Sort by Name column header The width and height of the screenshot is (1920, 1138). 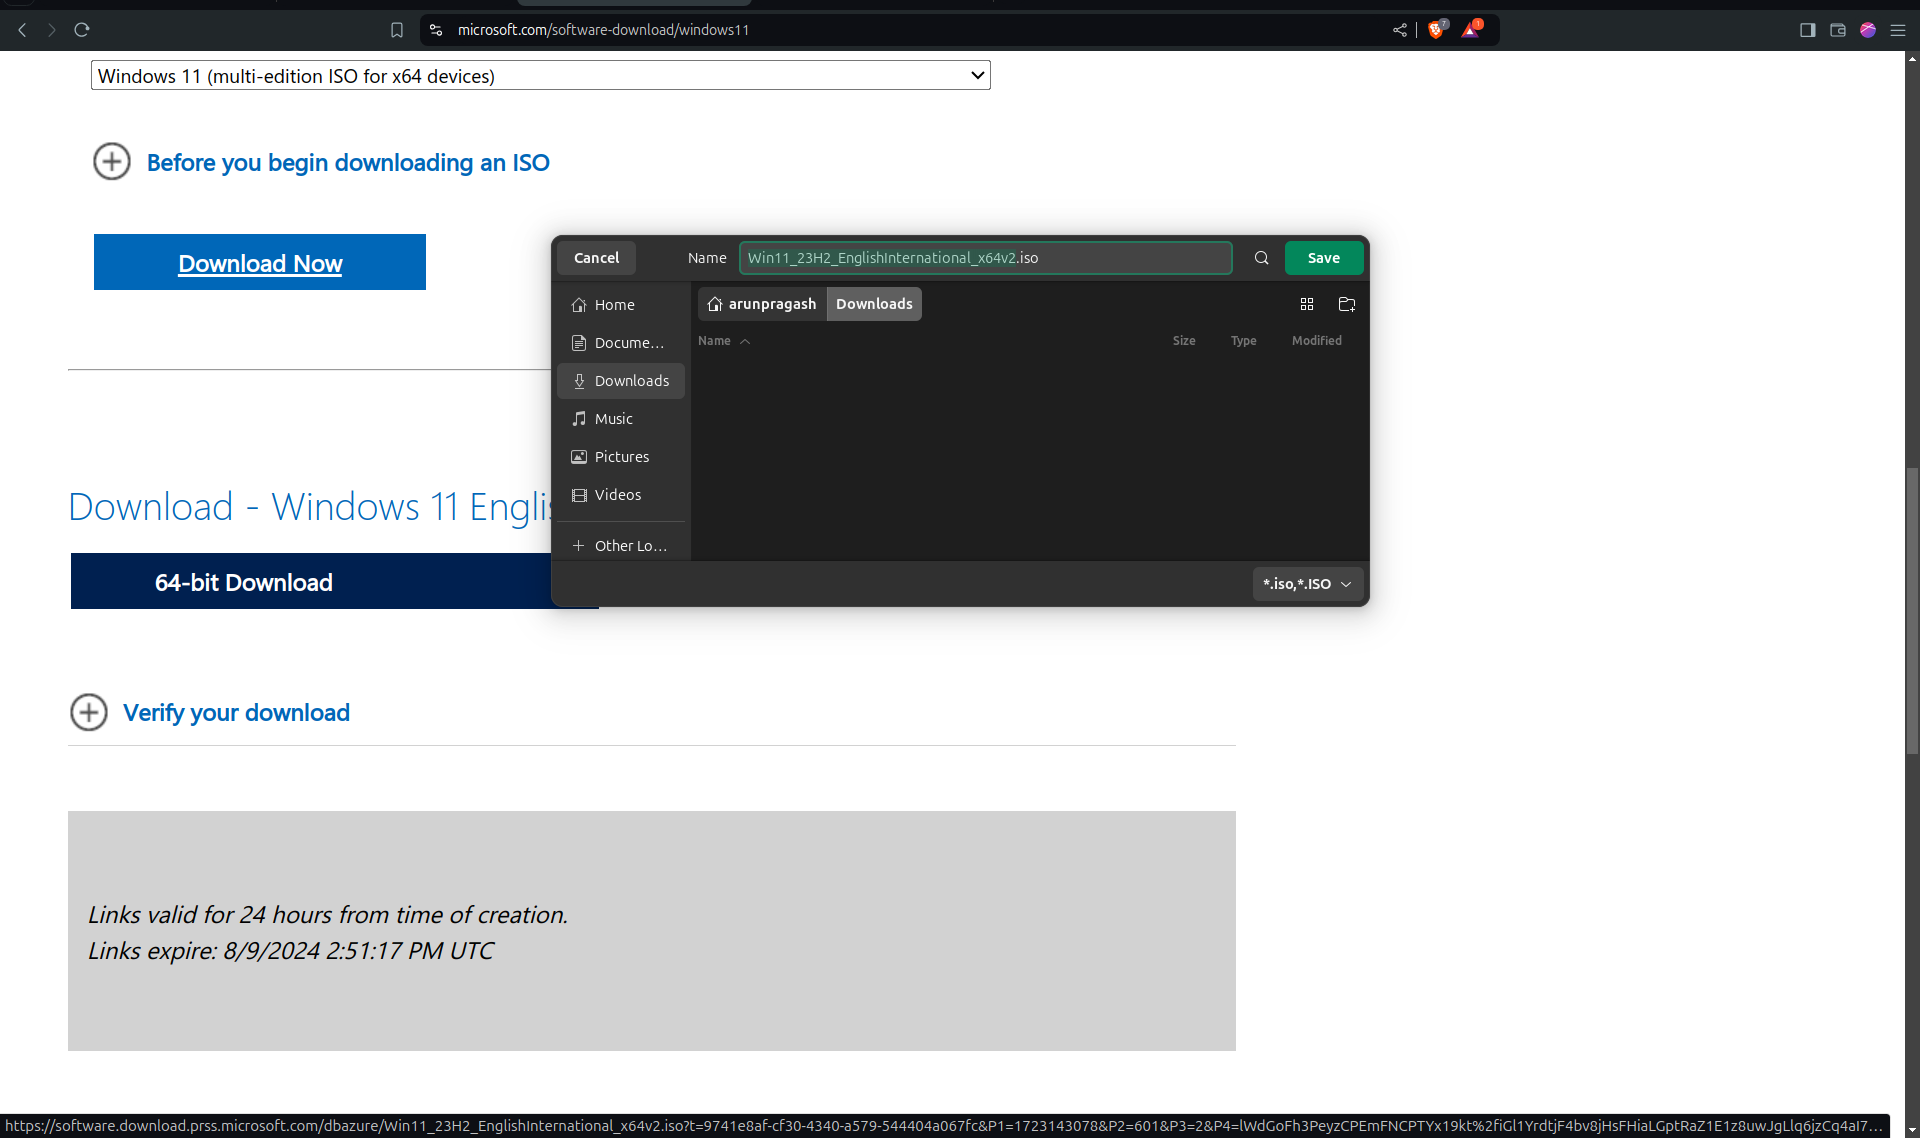pos(724,341)
